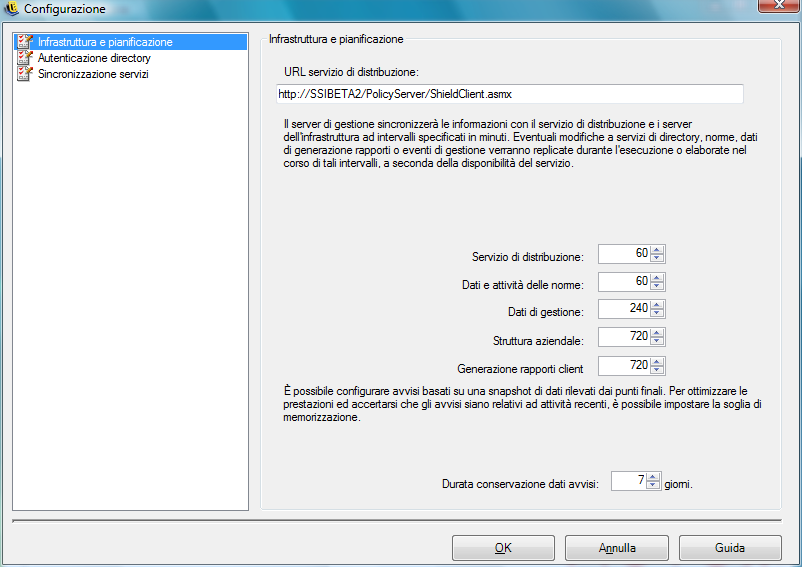The image size is (802, 567).
Task: Click the Dati e attività delle norme value
Action: tap(624, 281)
